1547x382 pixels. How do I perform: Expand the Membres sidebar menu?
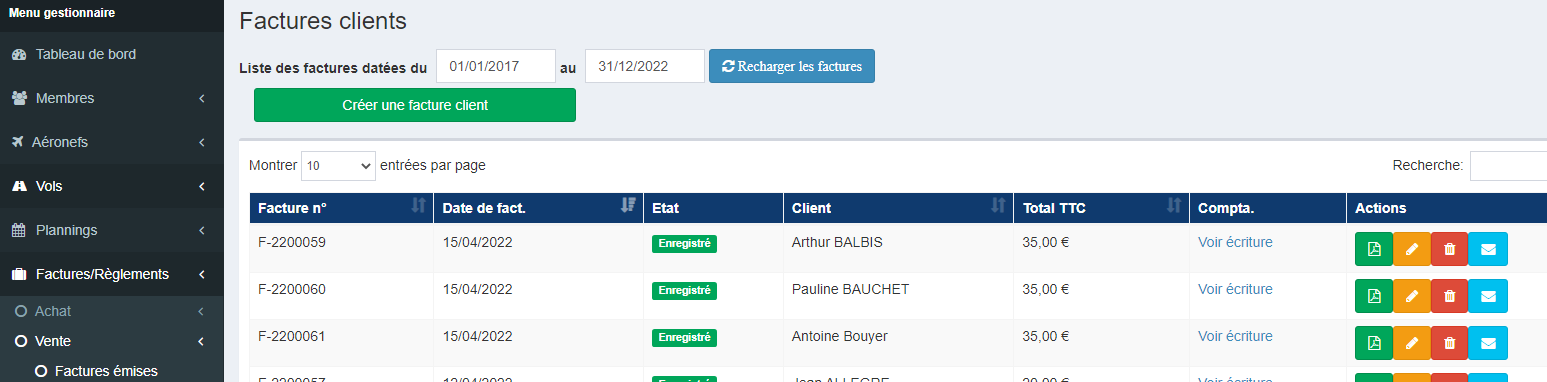coord(112,98)
